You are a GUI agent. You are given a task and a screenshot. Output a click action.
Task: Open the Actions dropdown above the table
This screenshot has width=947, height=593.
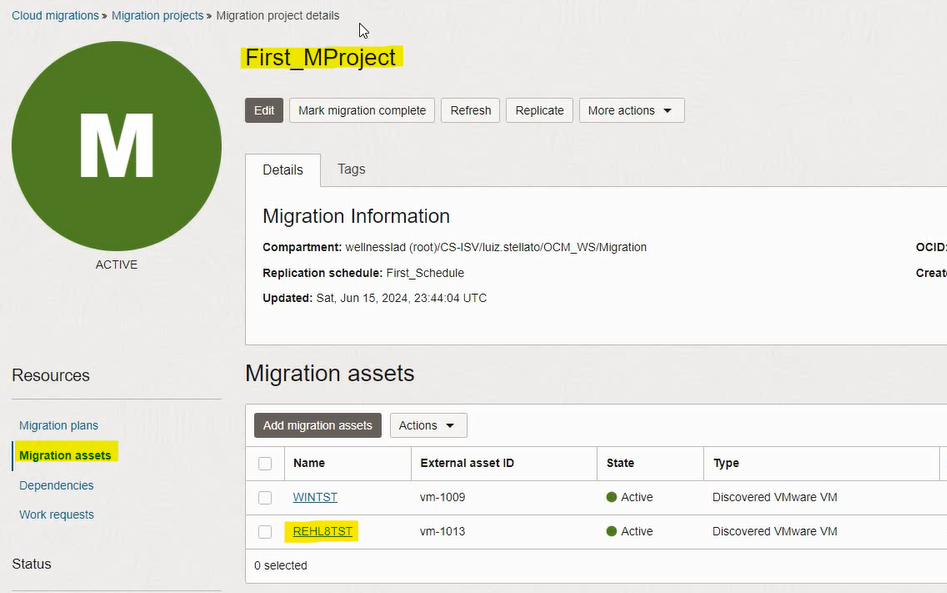(x=427, y=425)
